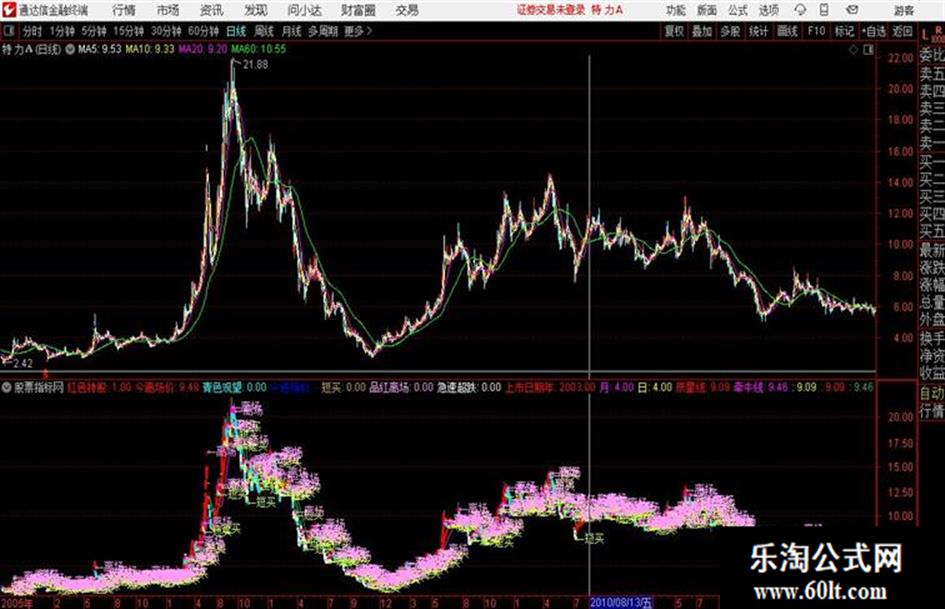Select the 日线 daily period
This screenshot has height=609, width=945.
(236, 31)
